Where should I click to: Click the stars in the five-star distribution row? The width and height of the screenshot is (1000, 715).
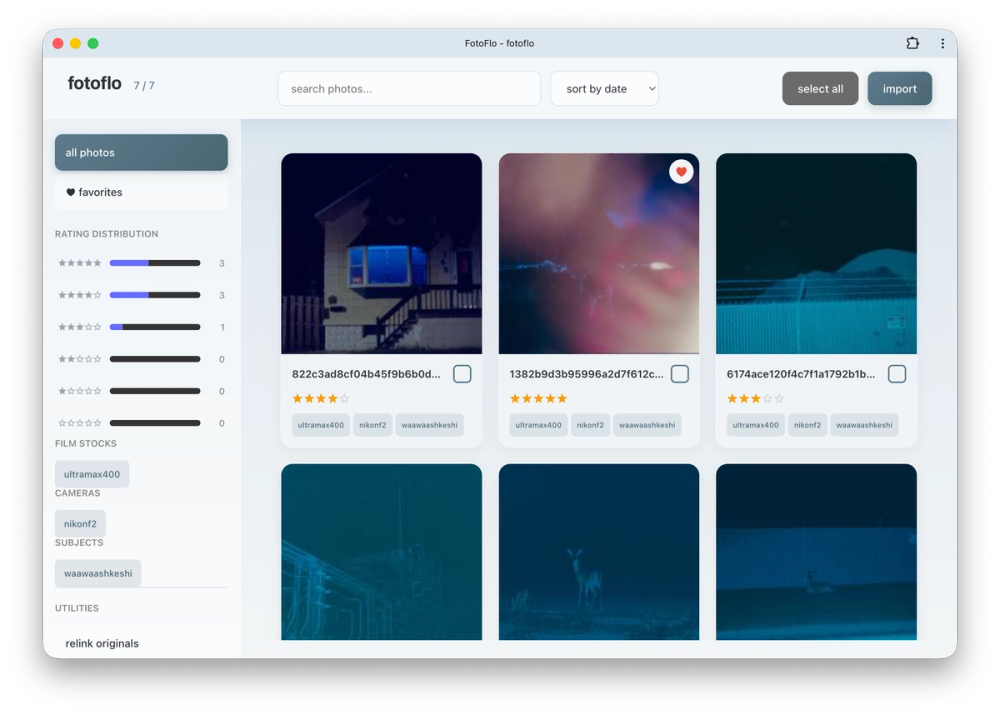click(x=81, y=263)
